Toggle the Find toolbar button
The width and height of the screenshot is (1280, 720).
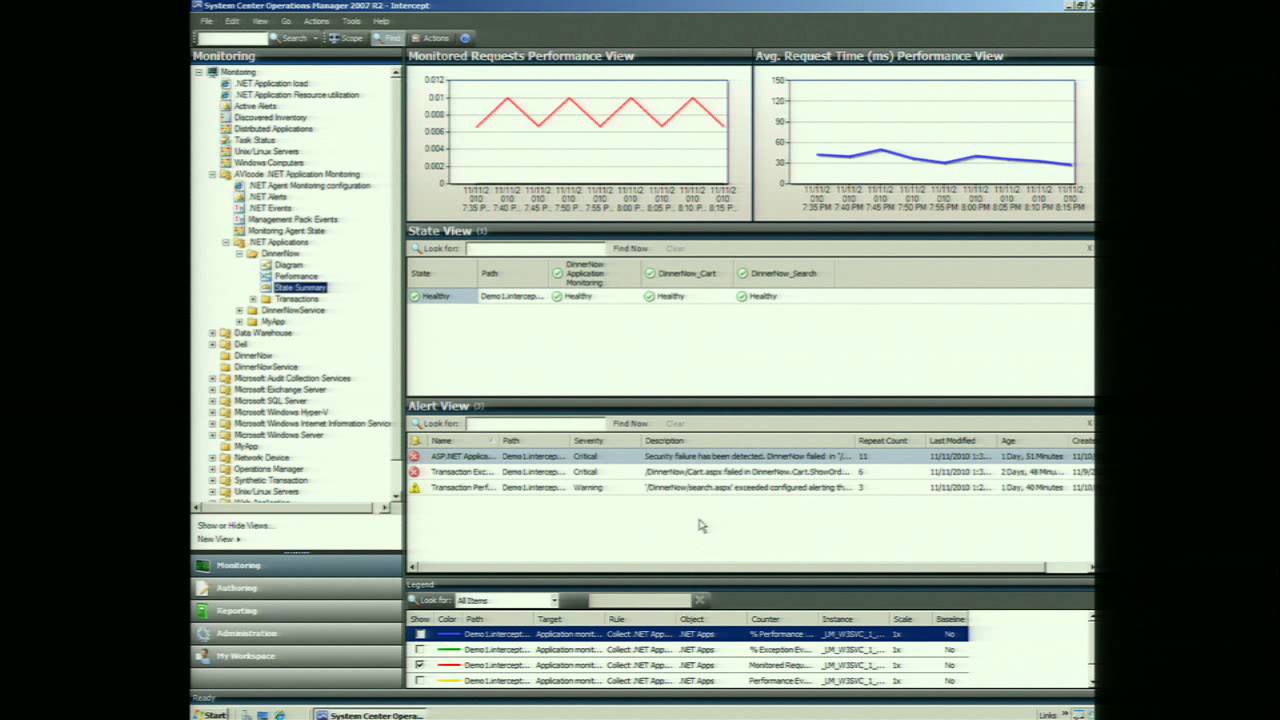coord(386,38)
